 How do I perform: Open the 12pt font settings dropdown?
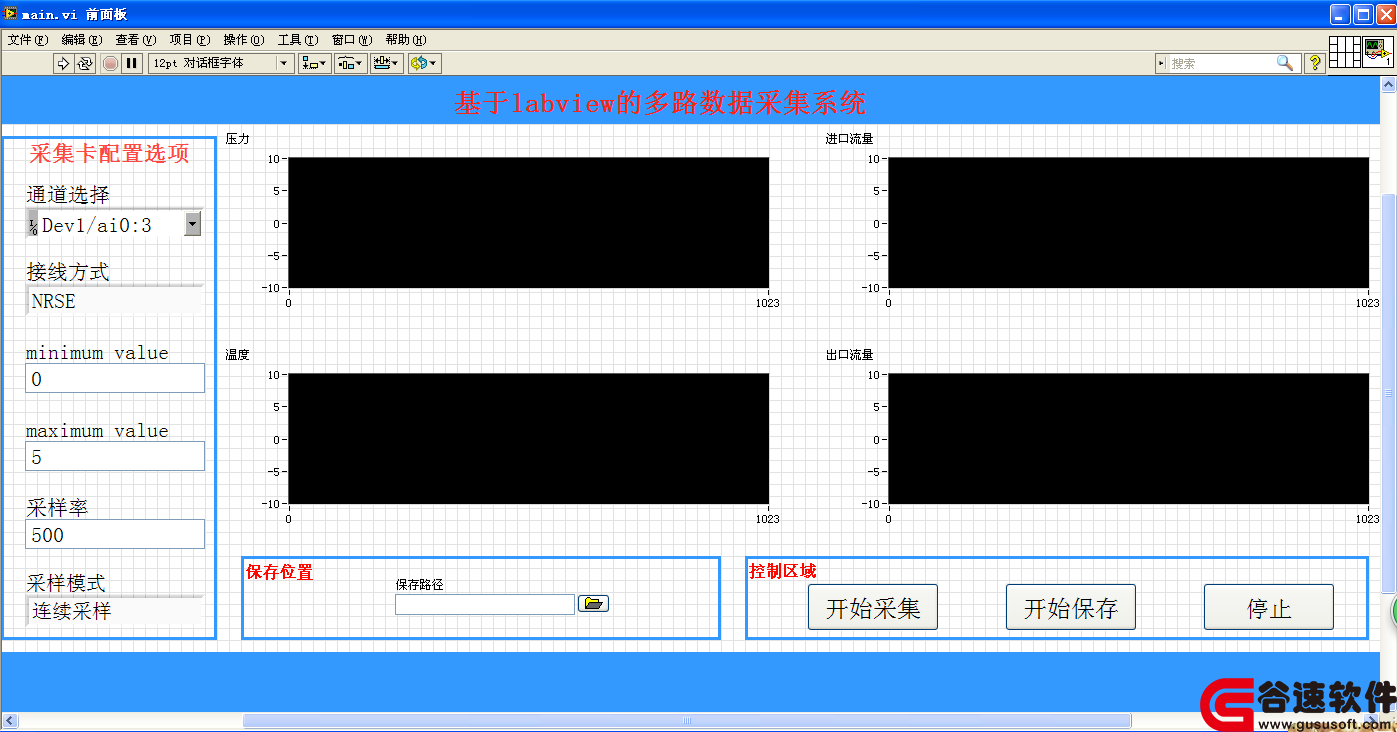coord(221,63)
